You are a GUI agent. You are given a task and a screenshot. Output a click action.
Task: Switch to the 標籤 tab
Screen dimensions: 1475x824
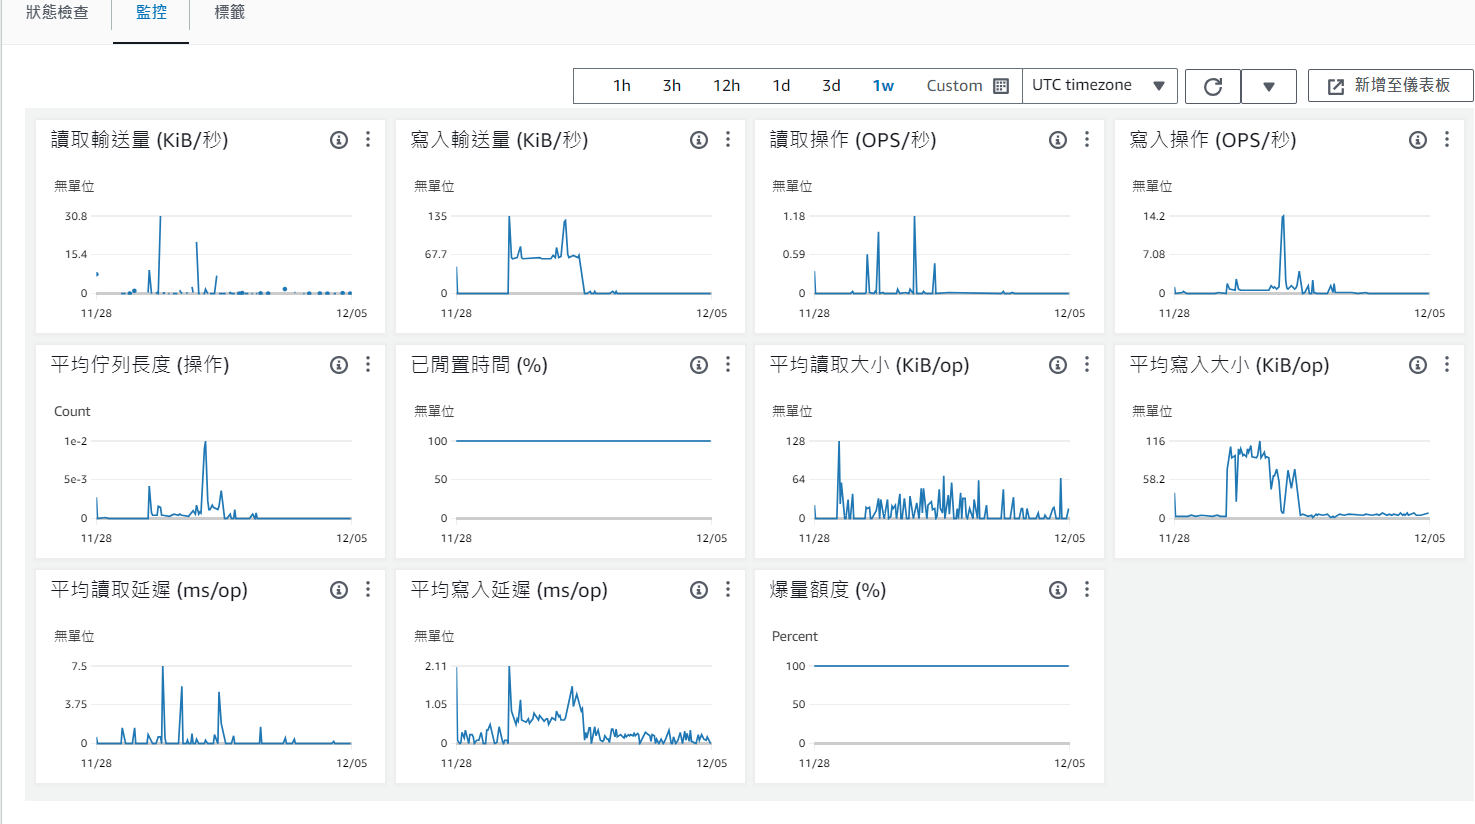[x=230, y=13]
